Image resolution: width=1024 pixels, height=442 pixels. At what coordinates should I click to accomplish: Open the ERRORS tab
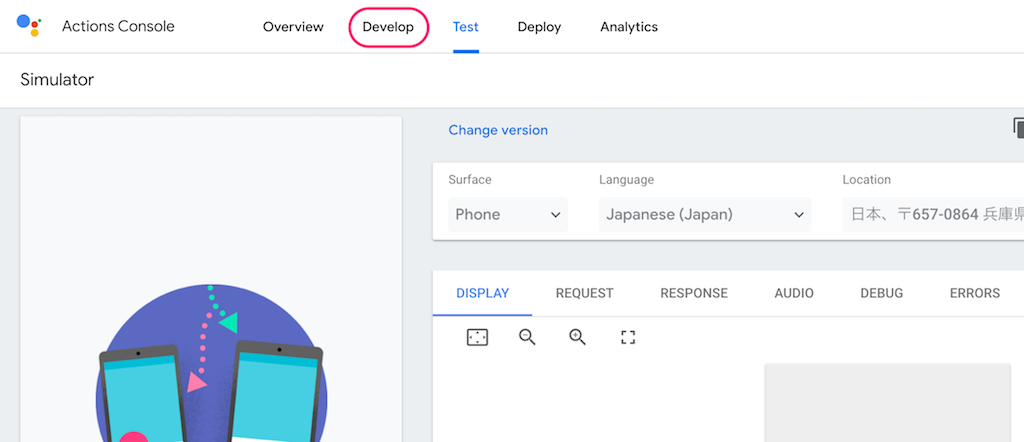pos(975,293)
